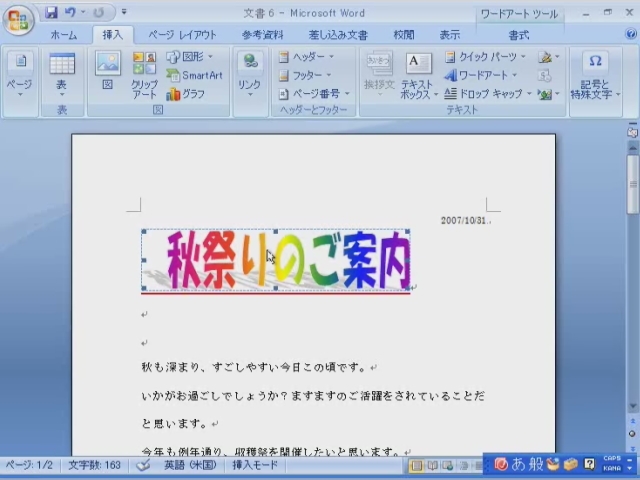Screen dimensions: 640x480
Task: Click the 記号と特殊文字 button
Action: tap(596, 75)
